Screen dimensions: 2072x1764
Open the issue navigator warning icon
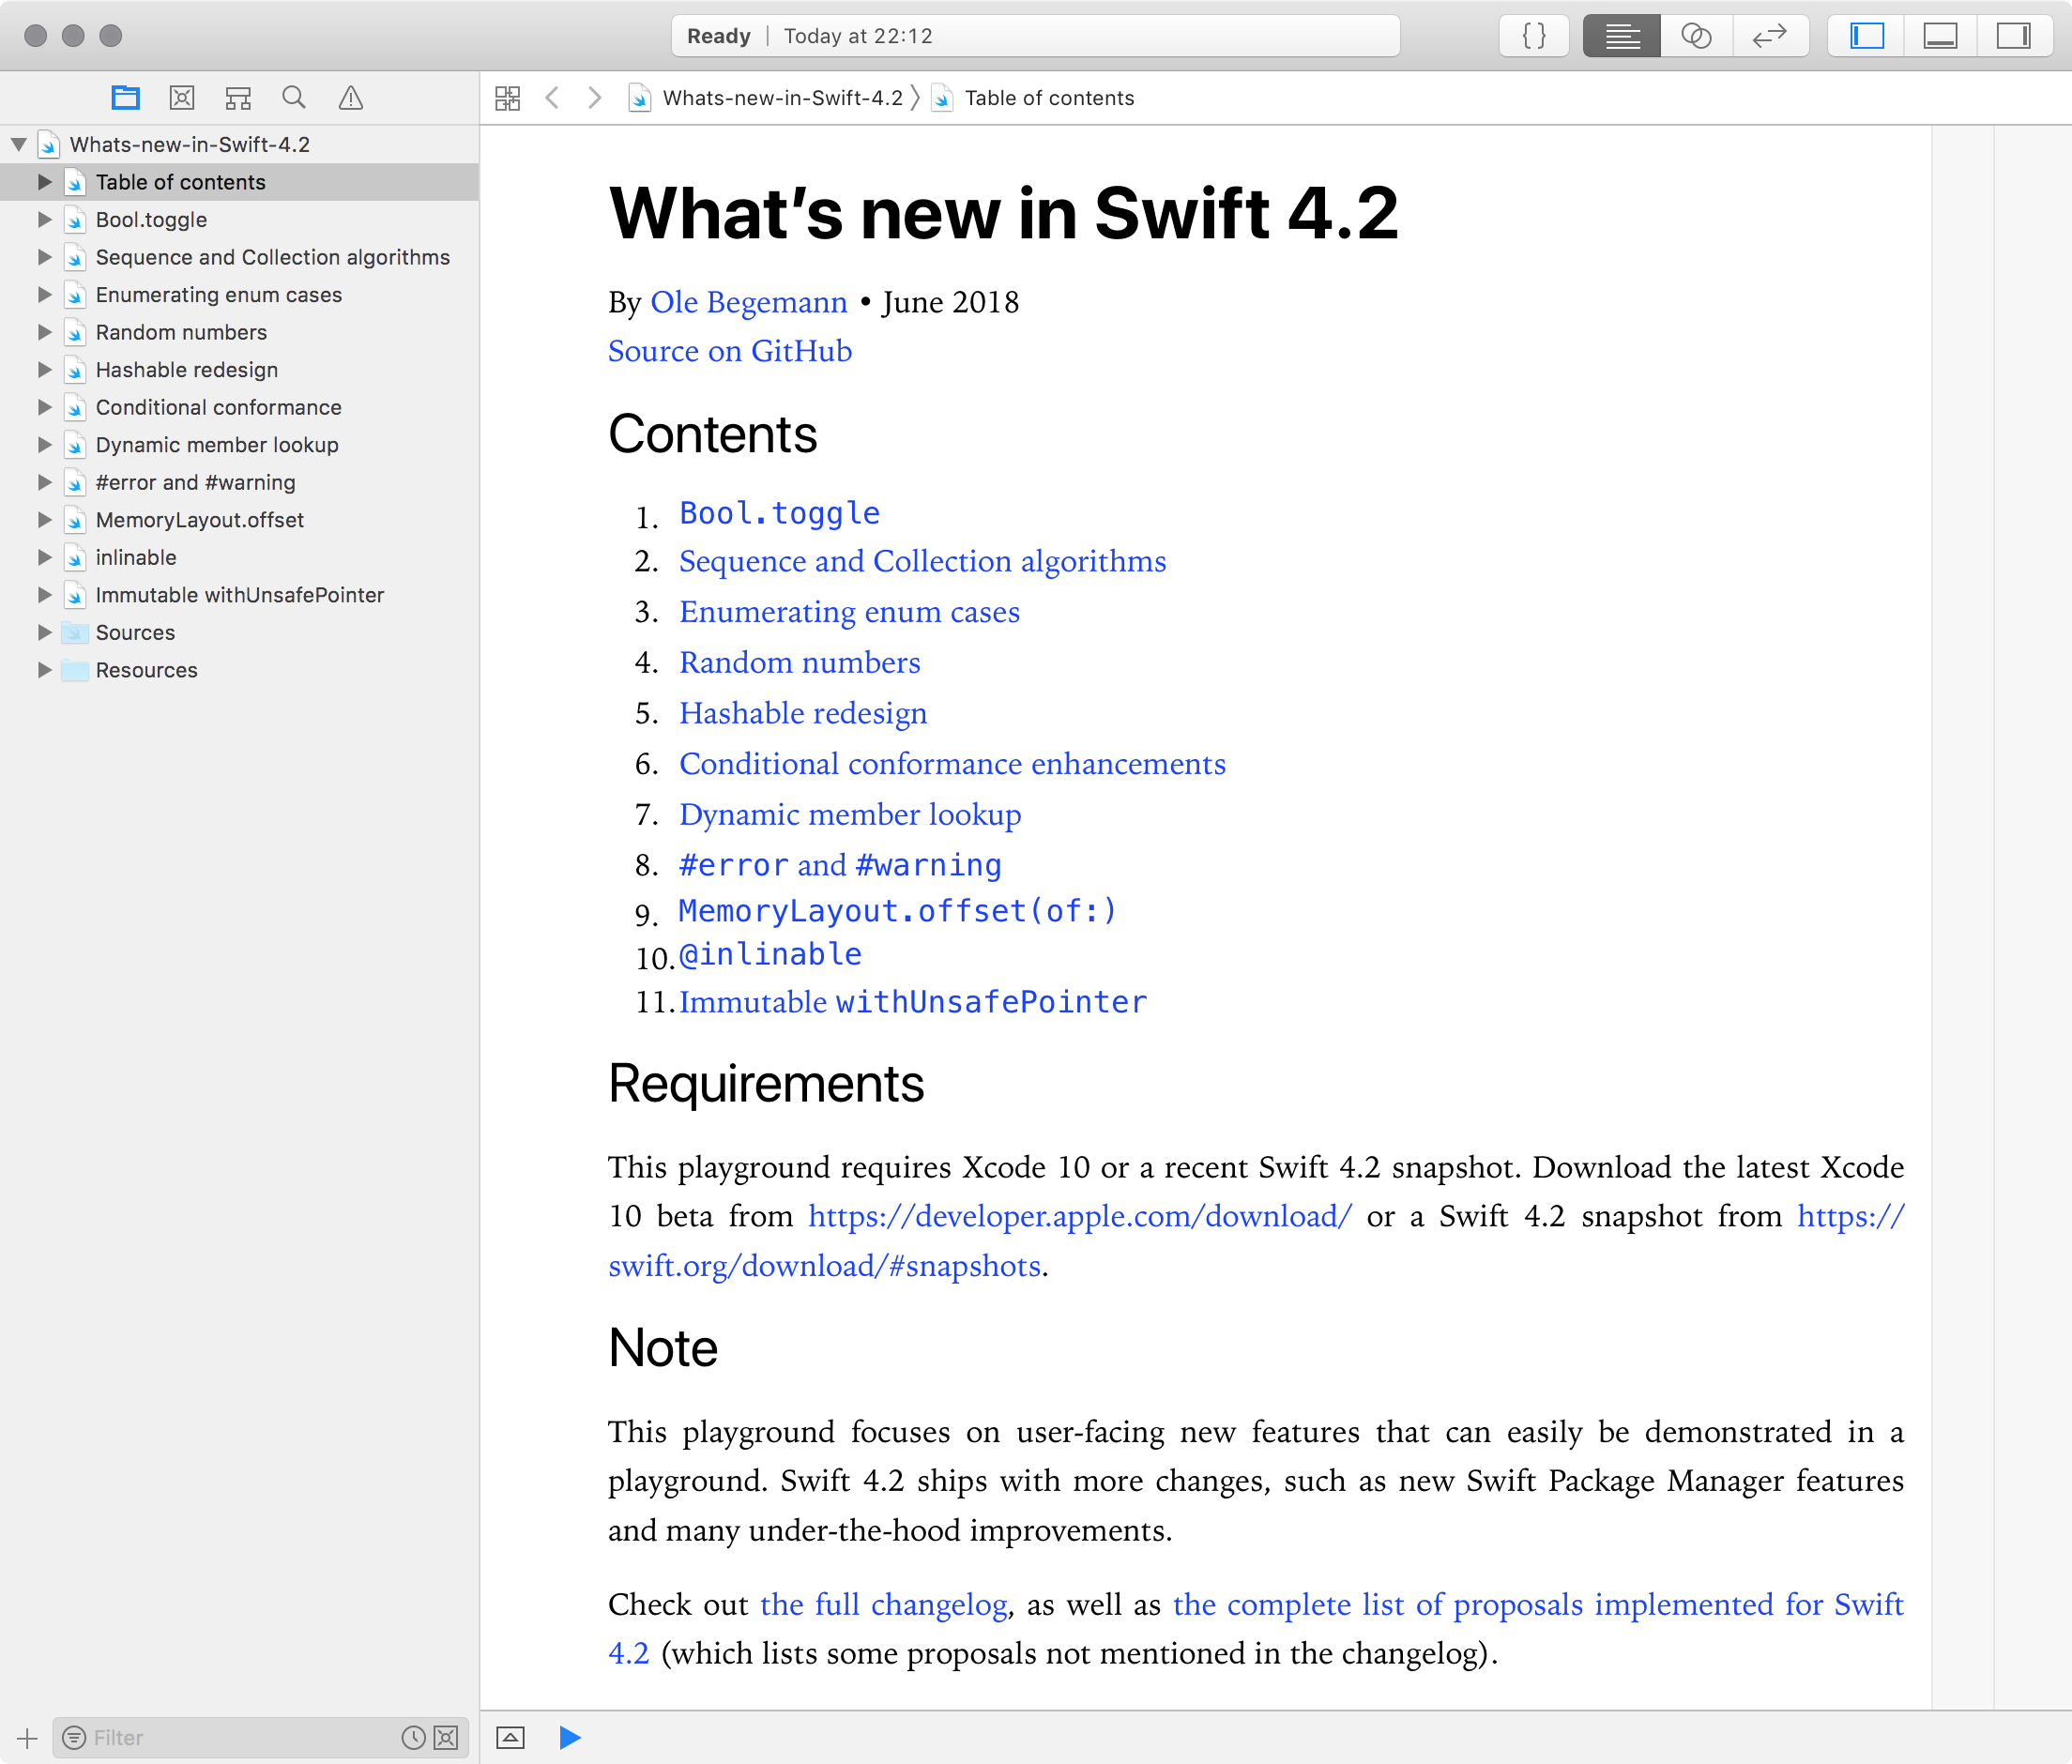pyautogui.click(x=350, y=97)
